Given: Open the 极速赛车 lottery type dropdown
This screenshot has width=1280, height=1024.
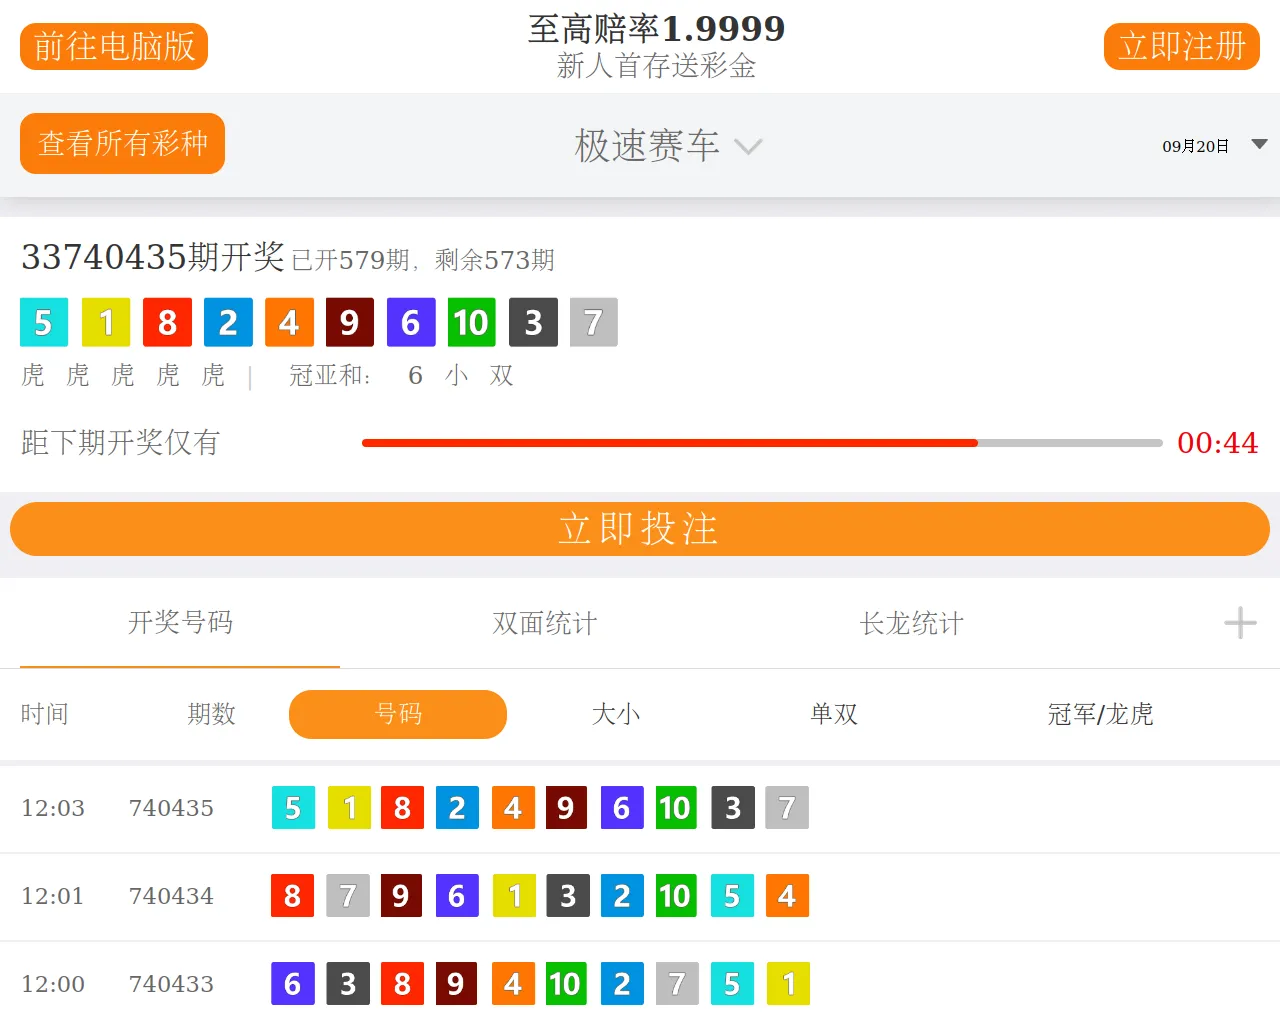Looking at the screenshot, I should point(667,146).
